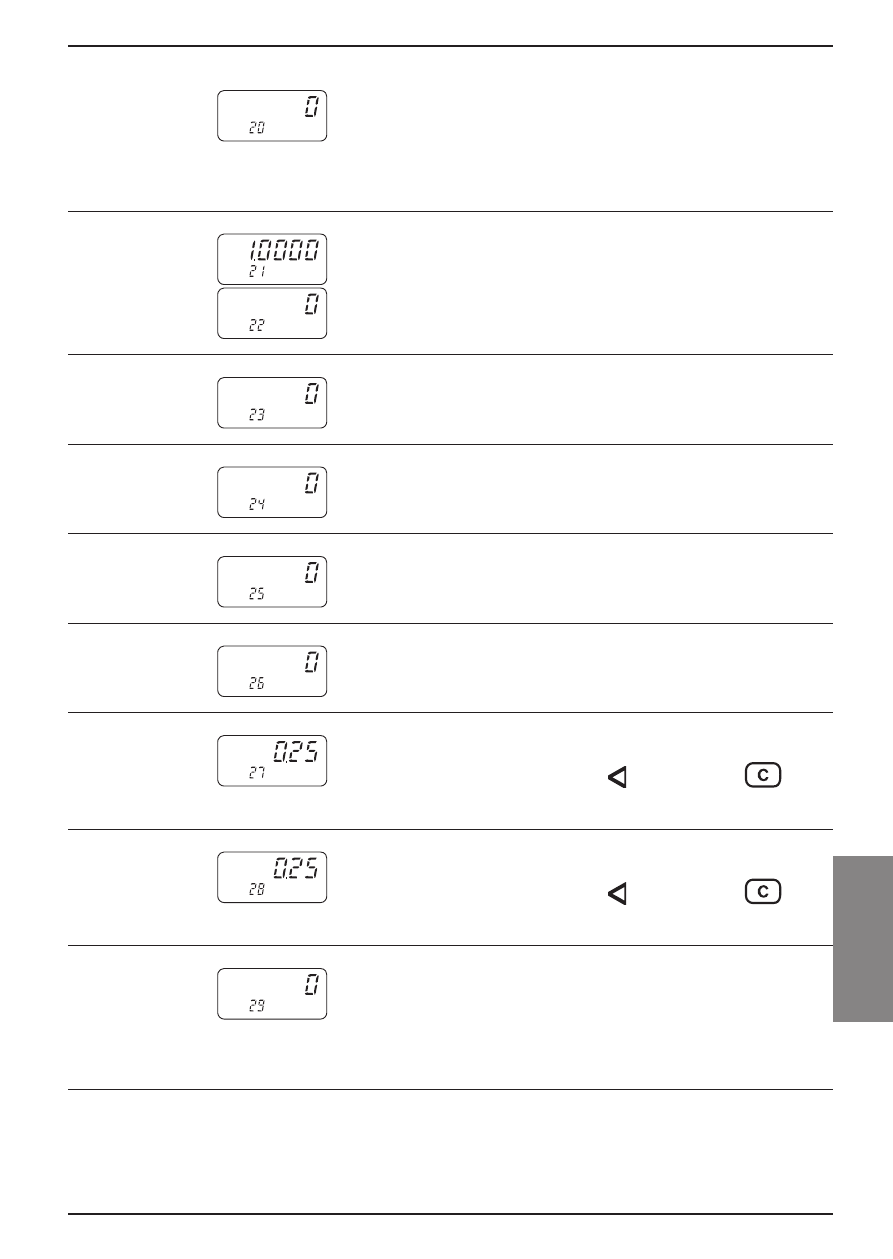Click the small index number 20

tap(257, 128)
